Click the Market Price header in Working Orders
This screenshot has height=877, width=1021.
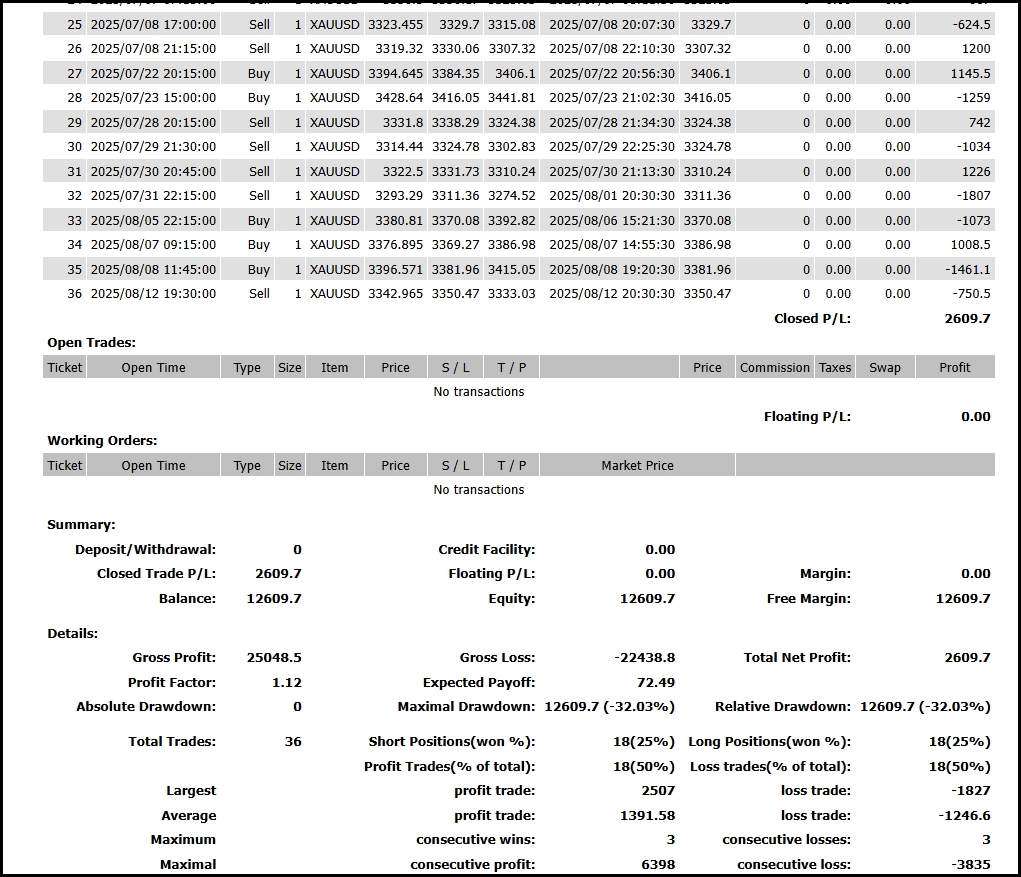[x=637, y=466]
